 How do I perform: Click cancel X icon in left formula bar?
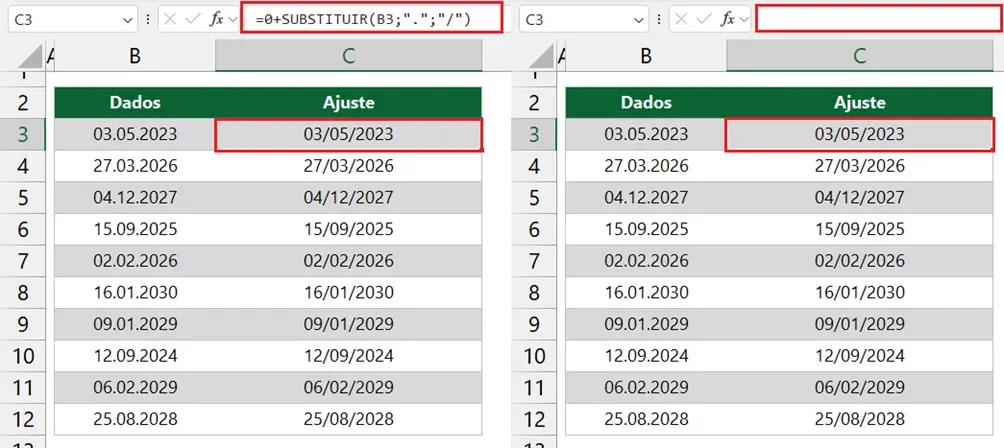click(x=170, y=19)
